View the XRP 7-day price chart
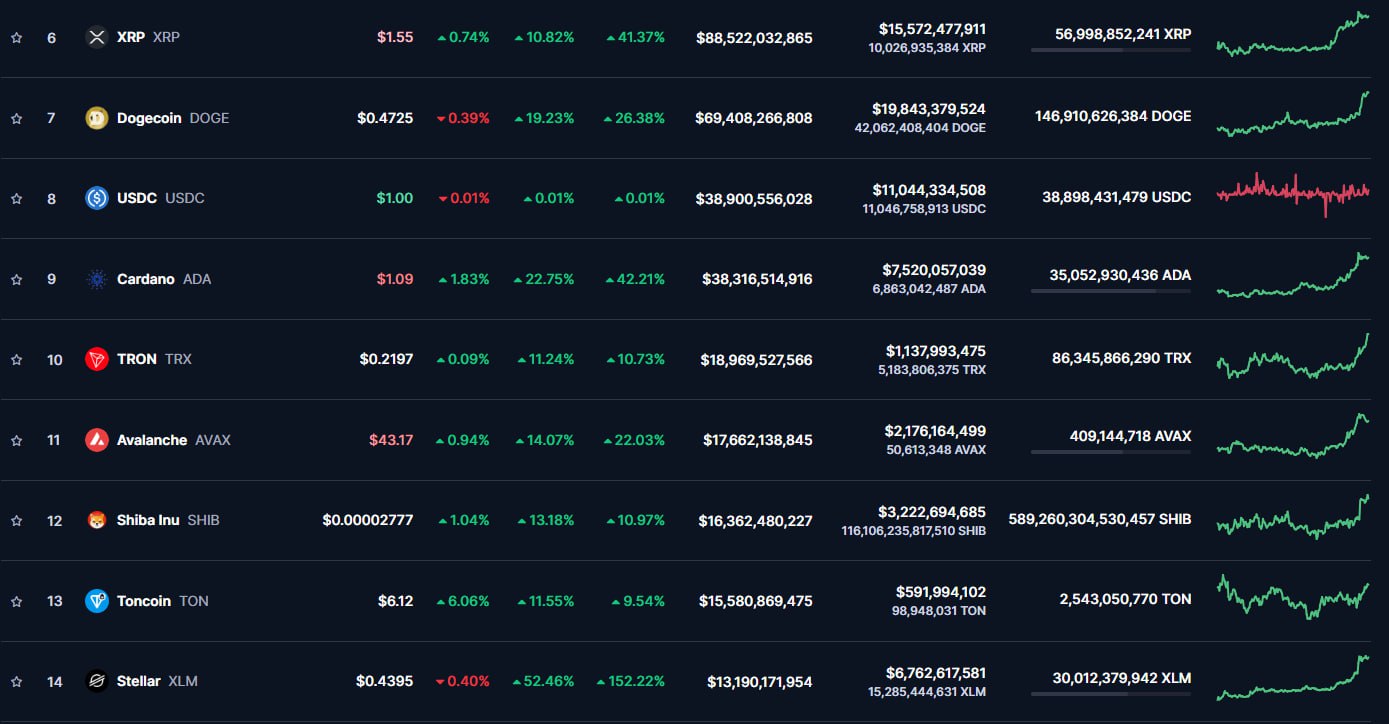Screen dimensions: 1389x724 click(x=1293, y=34)
